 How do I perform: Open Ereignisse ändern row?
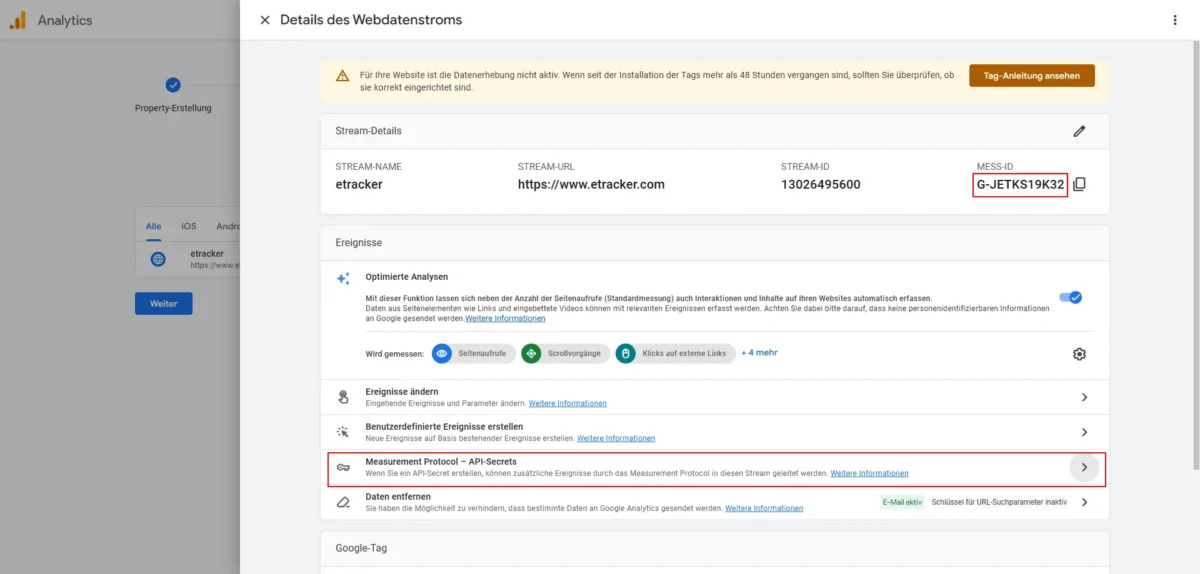(x=715, y=397)
